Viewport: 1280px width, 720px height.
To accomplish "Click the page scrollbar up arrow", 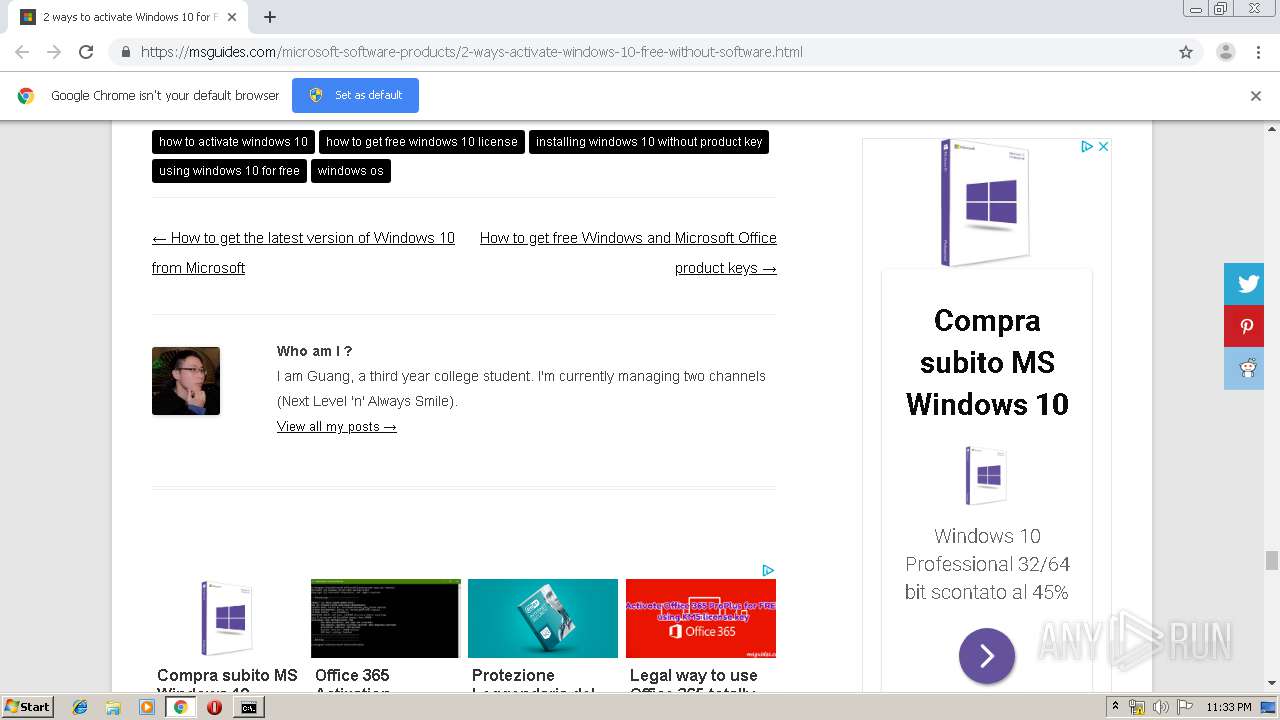I will [1272, 129].
